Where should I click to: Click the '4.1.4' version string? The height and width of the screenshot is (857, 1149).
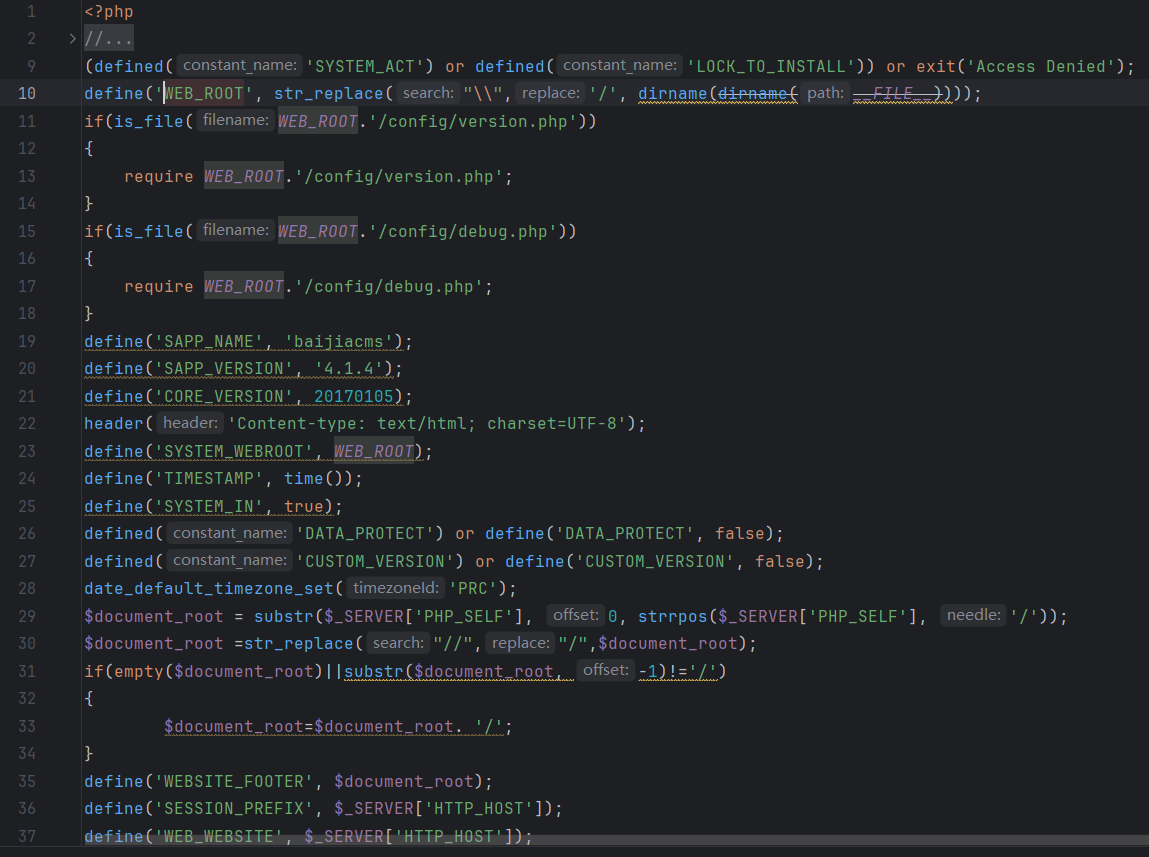[x=344, y=369]
